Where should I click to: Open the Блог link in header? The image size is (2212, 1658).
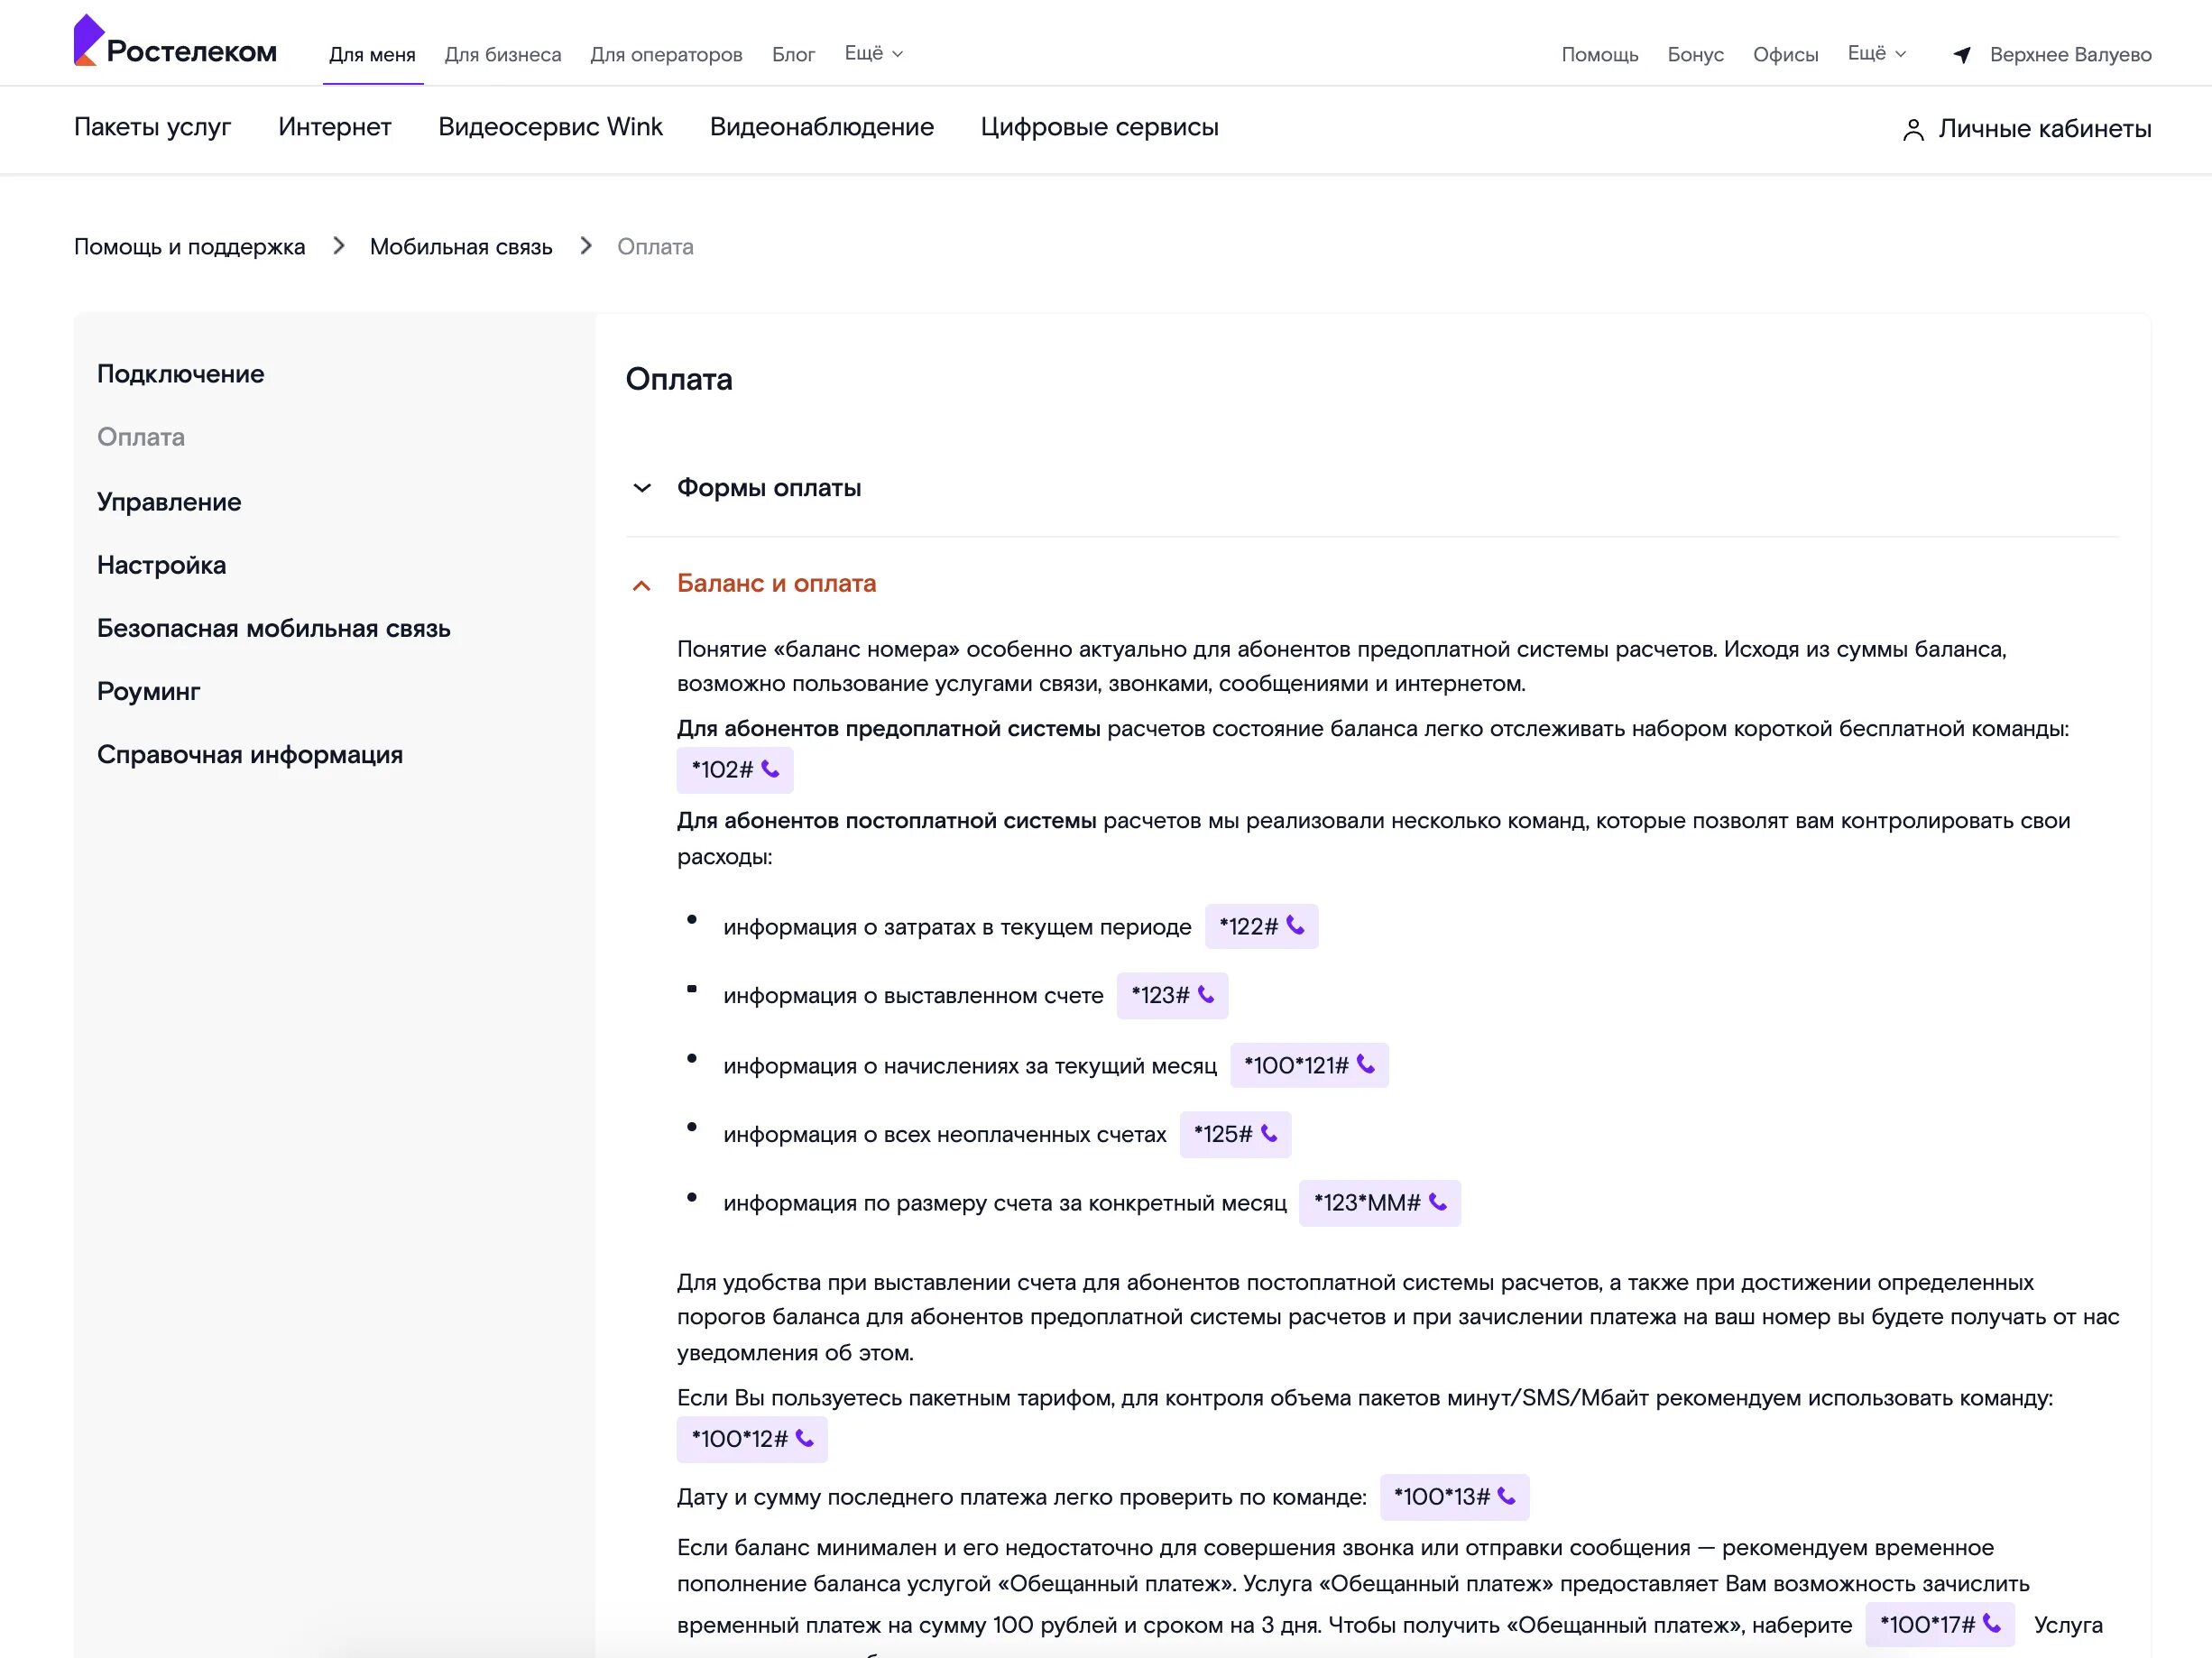793,55
